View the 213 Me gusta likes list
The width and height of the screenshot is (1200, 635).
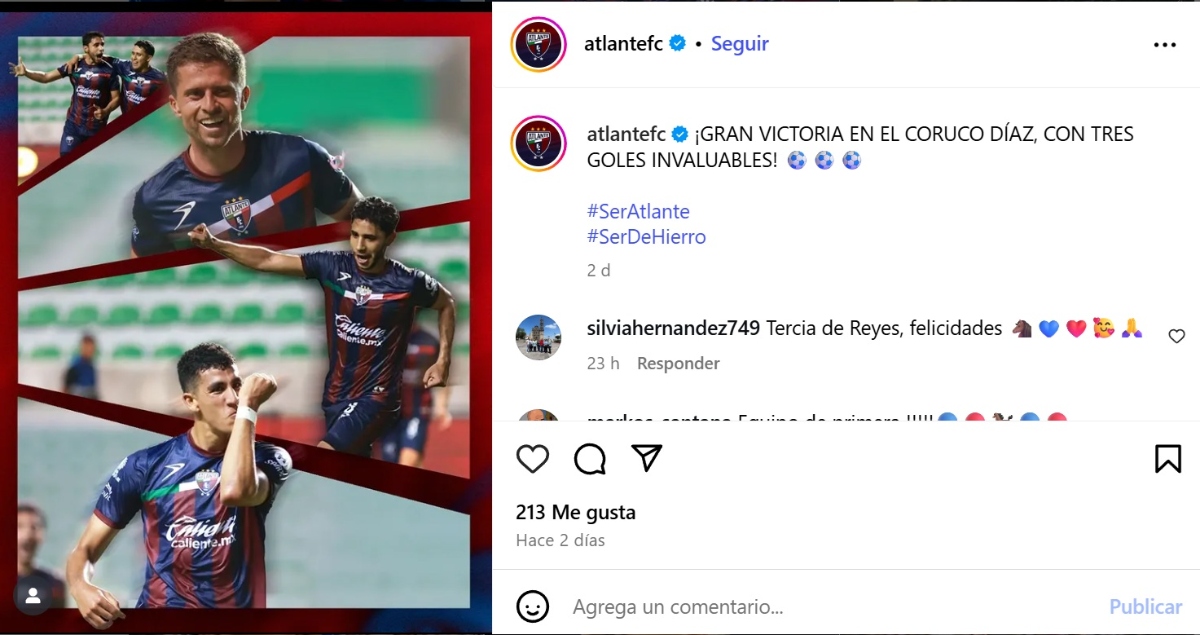click(576, 512)
